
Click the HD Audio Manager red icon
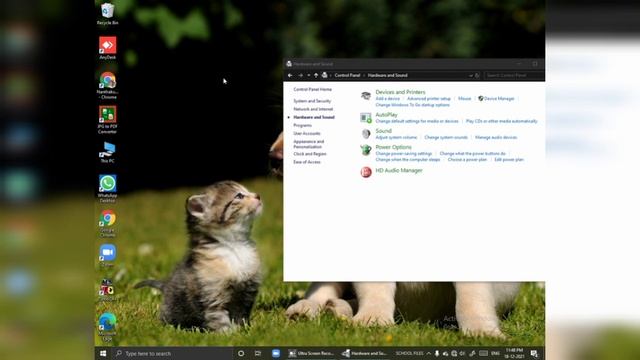click(x=366, y=172)
